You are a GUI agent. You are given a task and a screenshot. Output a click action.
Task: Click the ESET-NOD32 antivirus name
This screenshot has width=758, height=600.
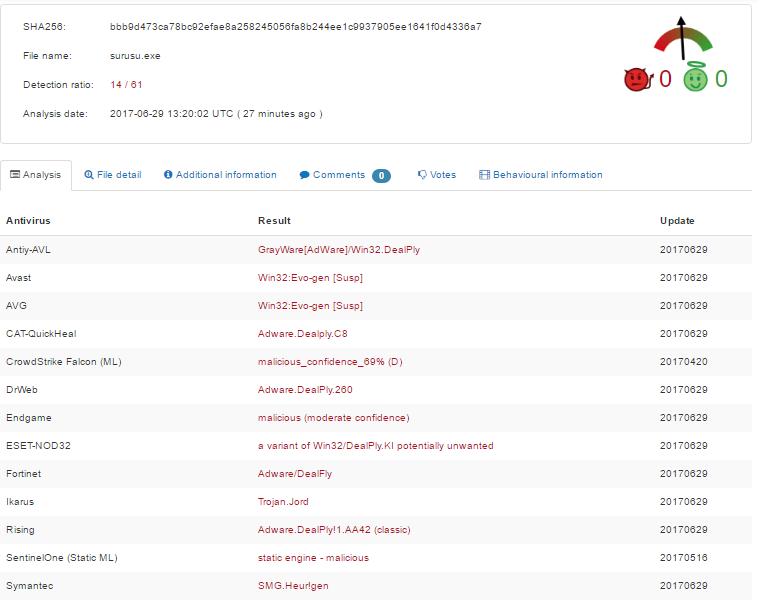click(x=38, y=446)
